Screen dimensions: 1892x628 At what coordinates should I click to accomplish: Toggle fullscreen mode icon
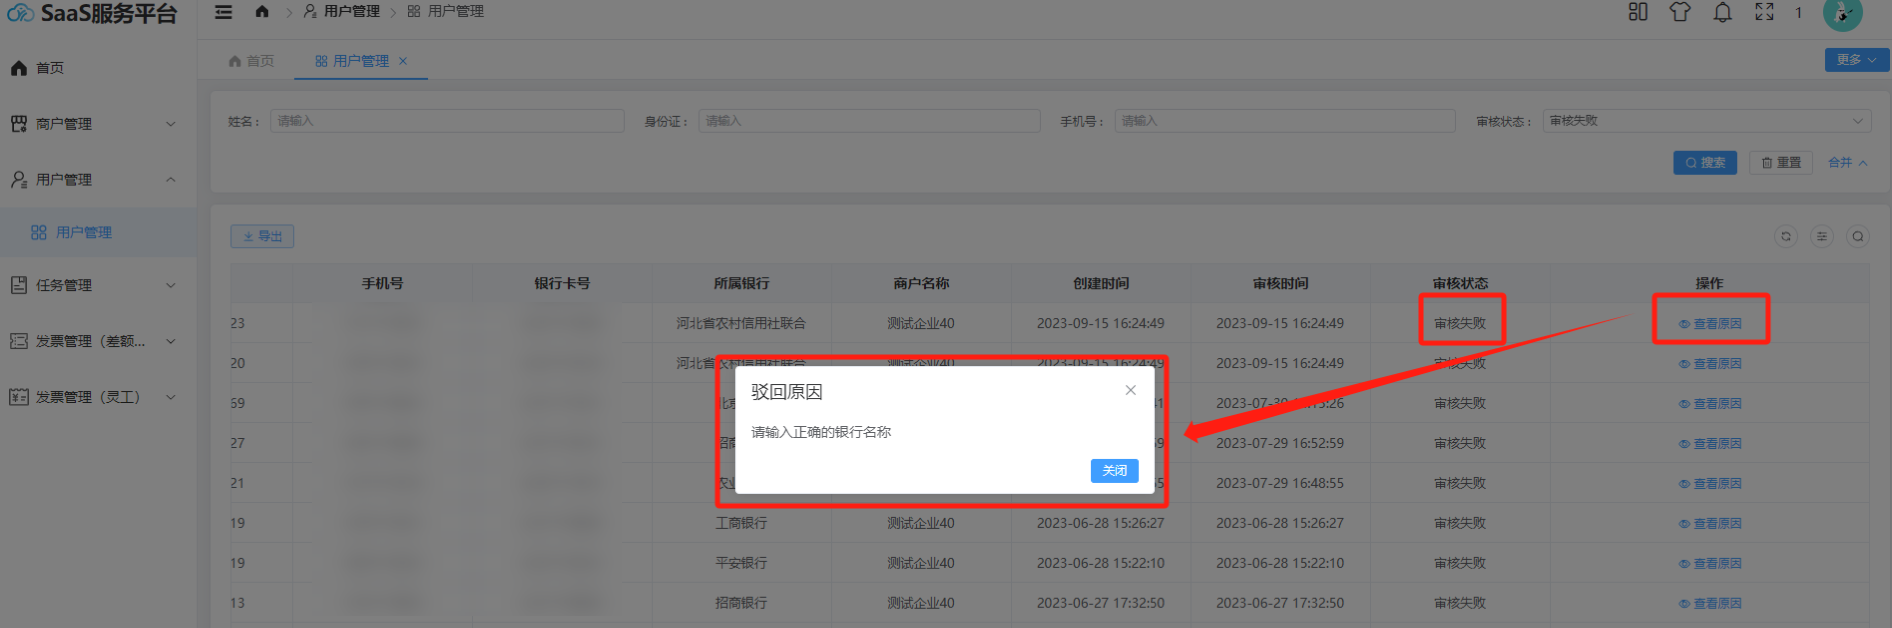click(x=1764, y=12)
